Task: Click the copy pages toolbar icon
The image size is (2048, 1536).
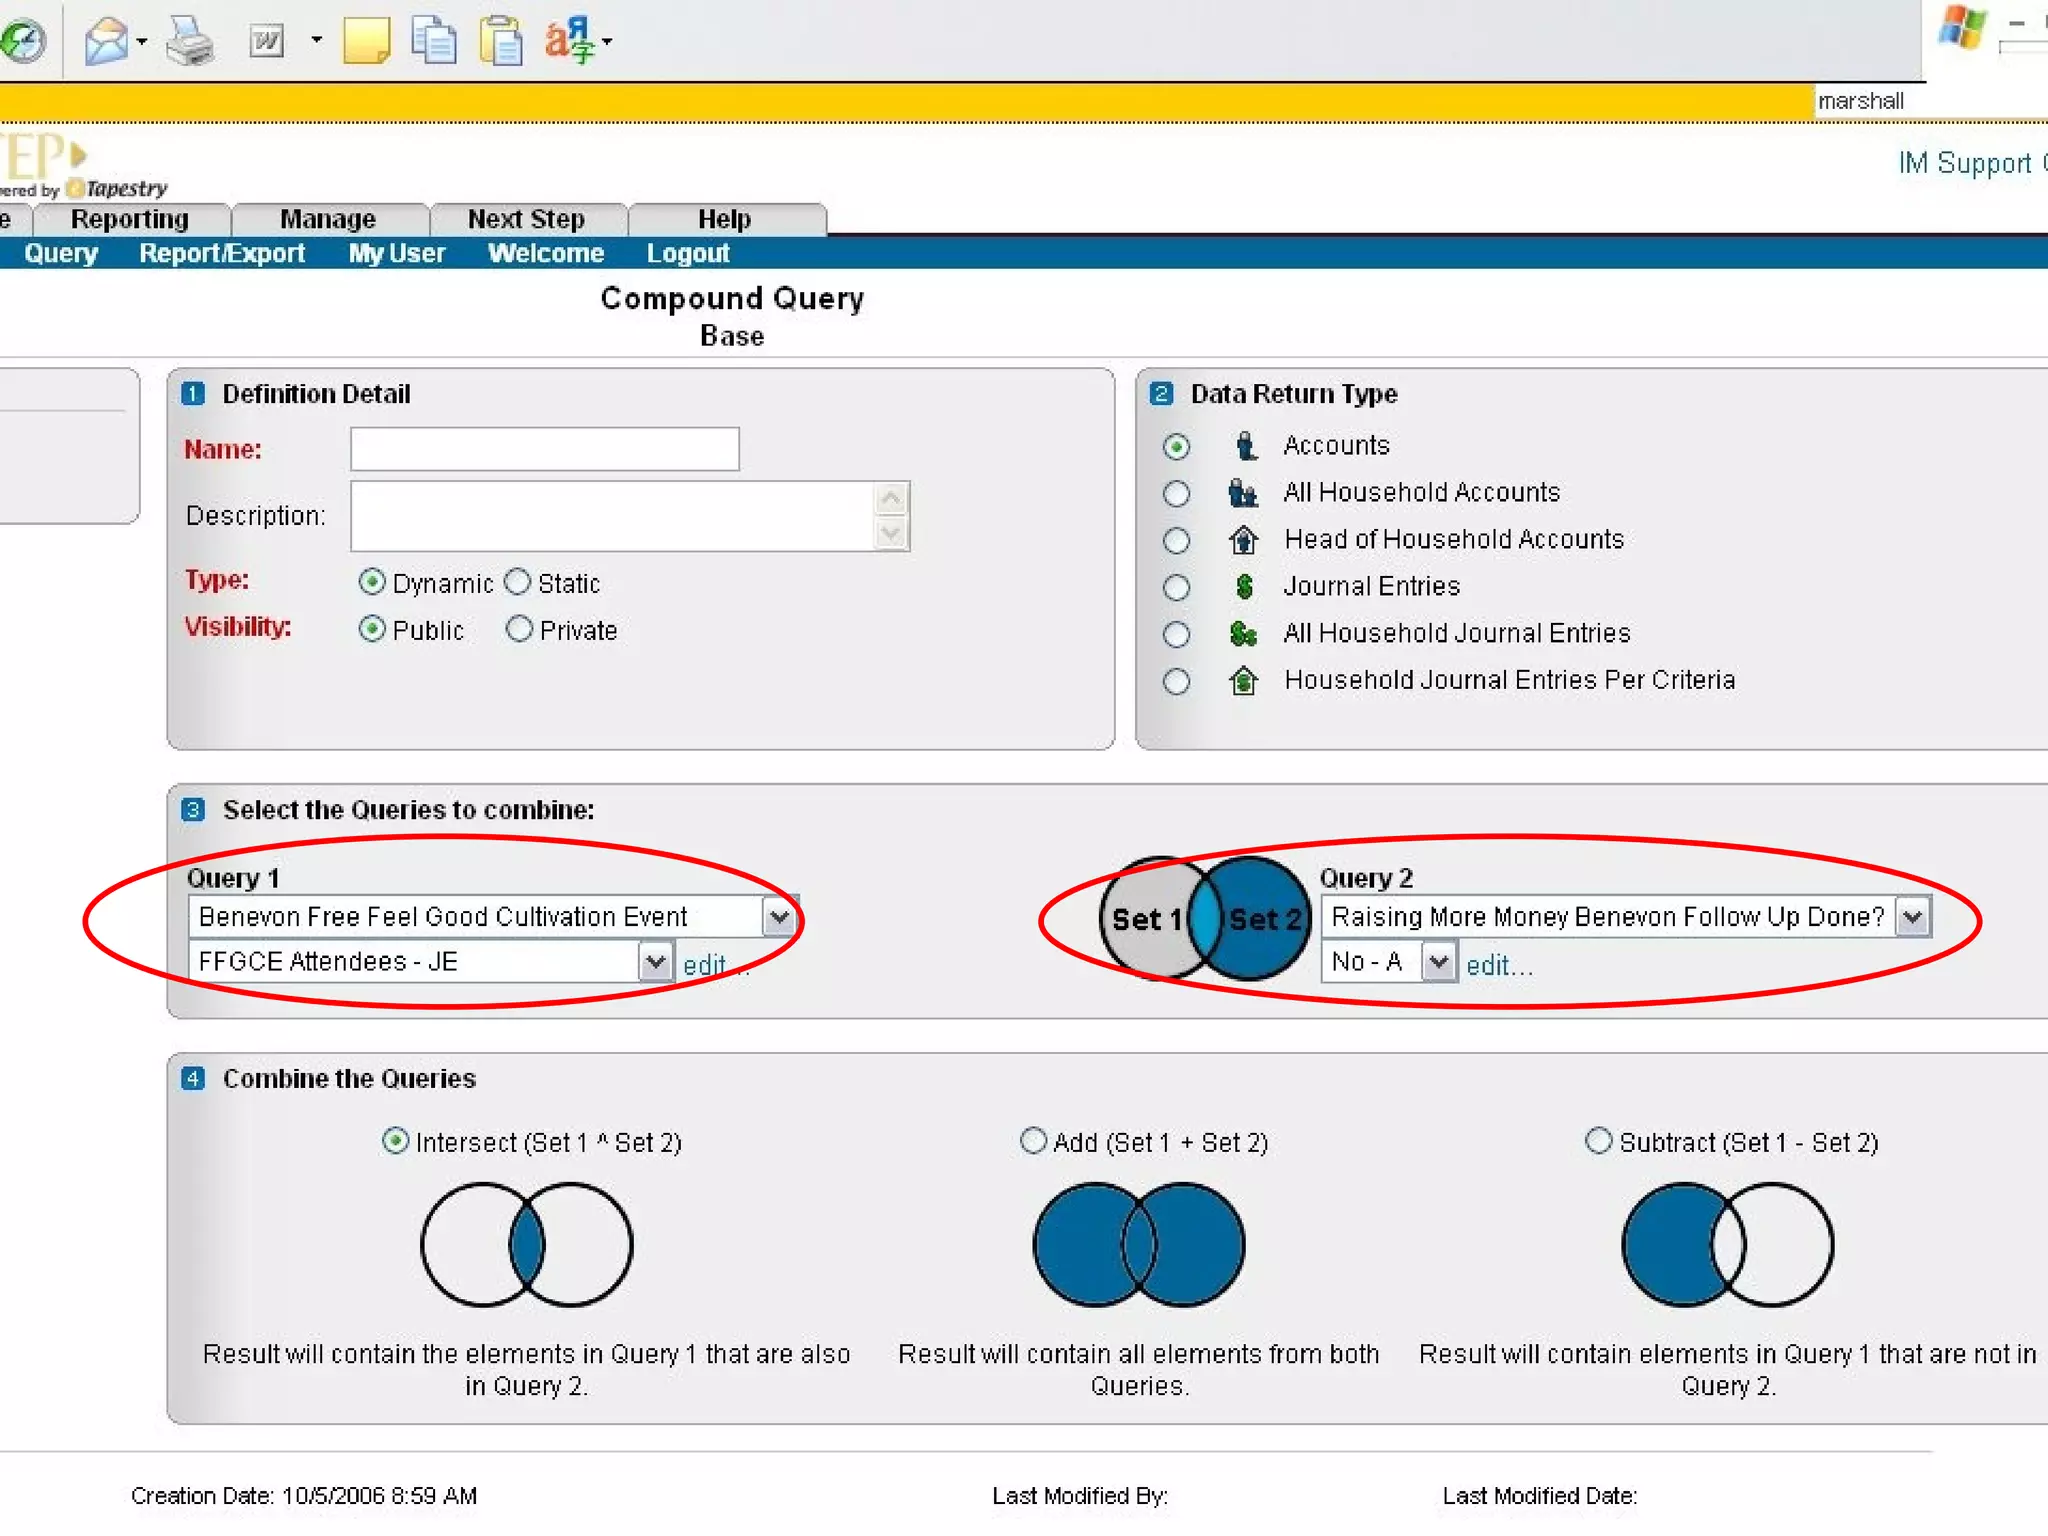Action: pos(433,41)
